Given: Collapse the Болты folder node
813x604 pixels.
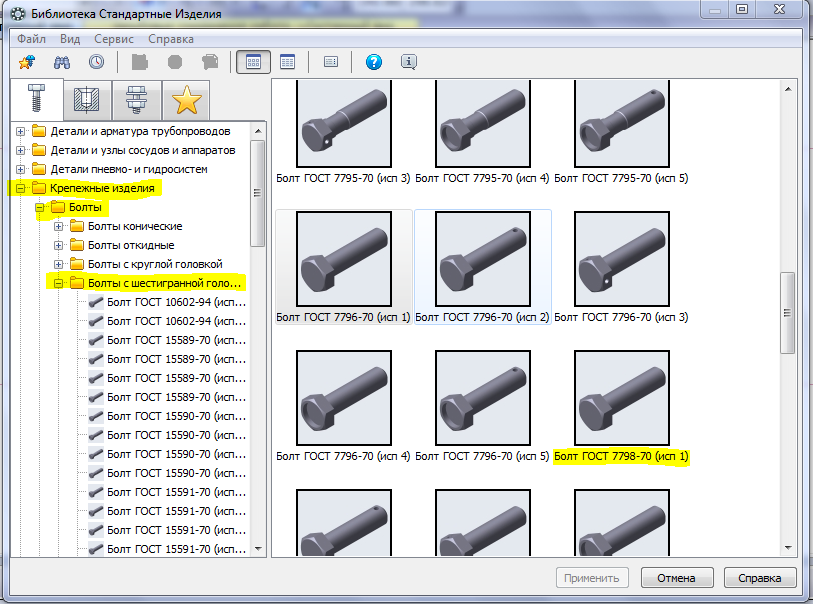Looking at the screenshot, I should pyautogui.click(x=39, y=207).
